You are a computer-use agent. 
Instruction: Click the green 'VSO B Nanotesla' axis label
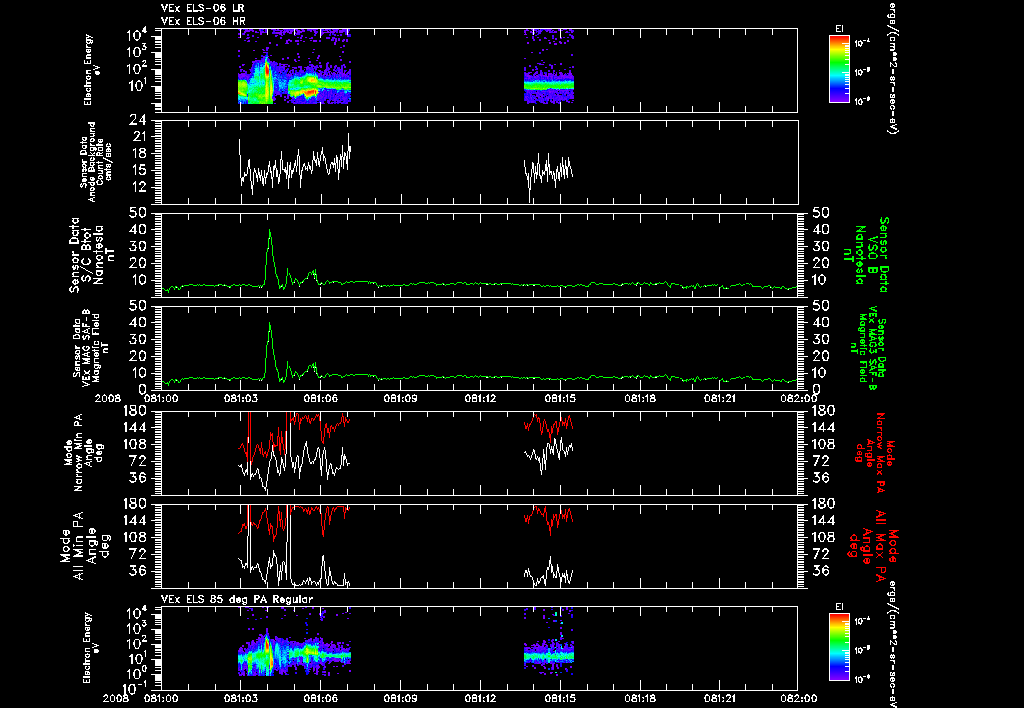[x=866, y=255]
